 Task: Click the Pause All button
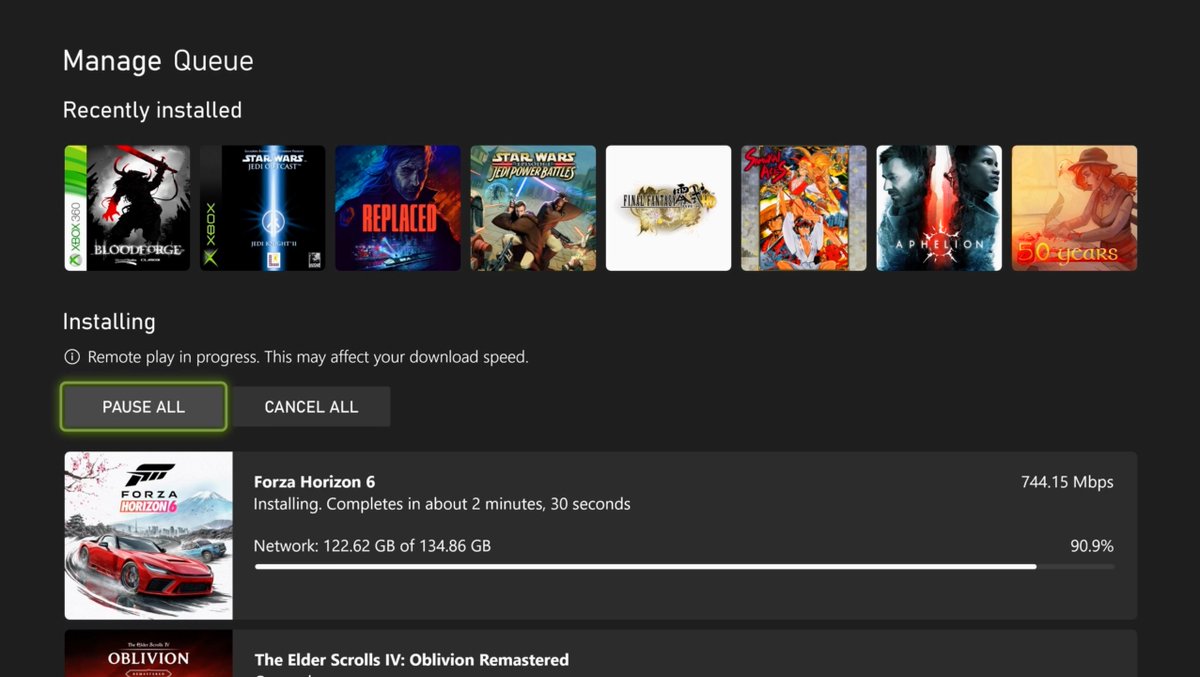[x=144, y=407]
